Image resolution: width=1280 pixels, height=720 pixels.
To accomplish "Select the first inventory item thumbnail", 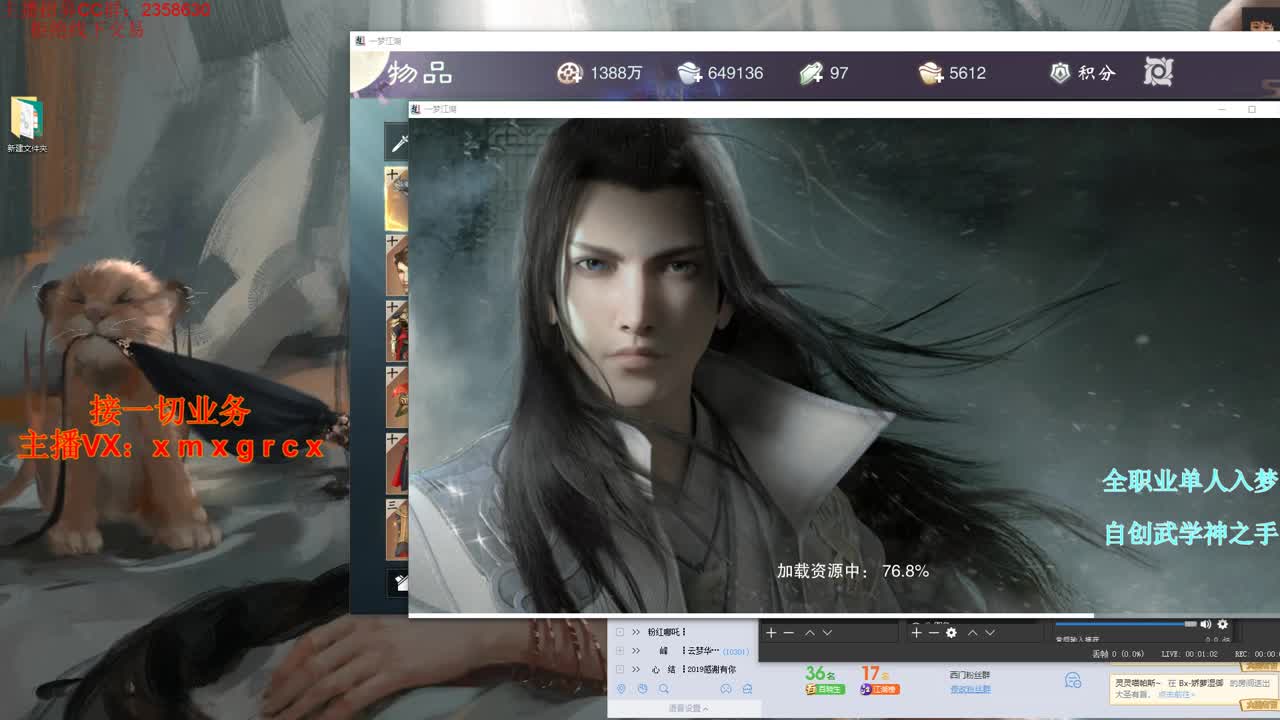I will pos(397,199).
